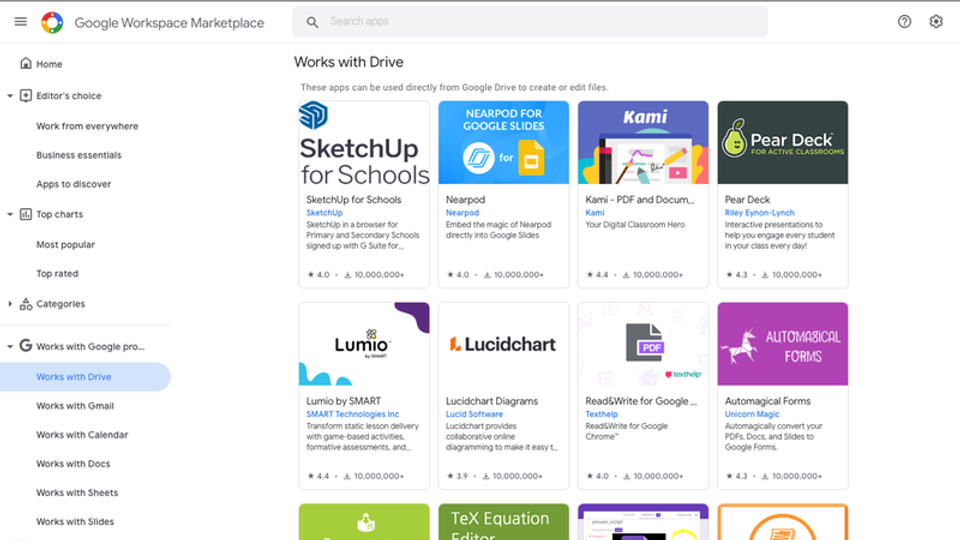Viewport: 960px width, 540px height.
Task: Open the Pear Deck app thumbnail
Action: [x=782, y=143]
